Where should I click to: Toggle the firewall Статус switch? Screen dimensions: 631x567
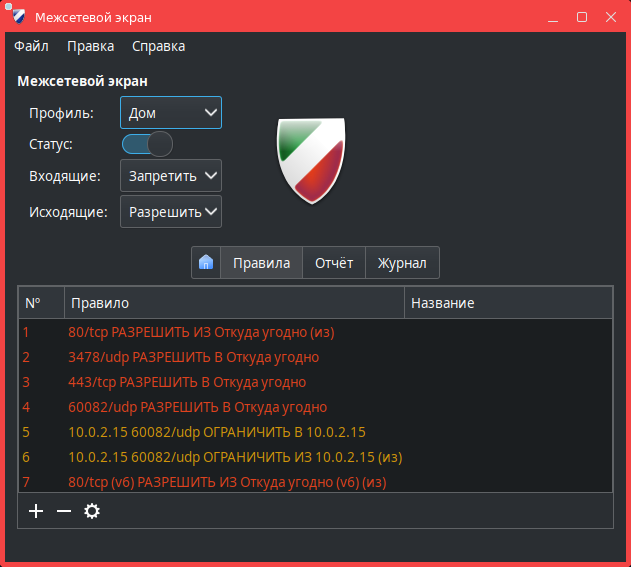tap(147, 144)
